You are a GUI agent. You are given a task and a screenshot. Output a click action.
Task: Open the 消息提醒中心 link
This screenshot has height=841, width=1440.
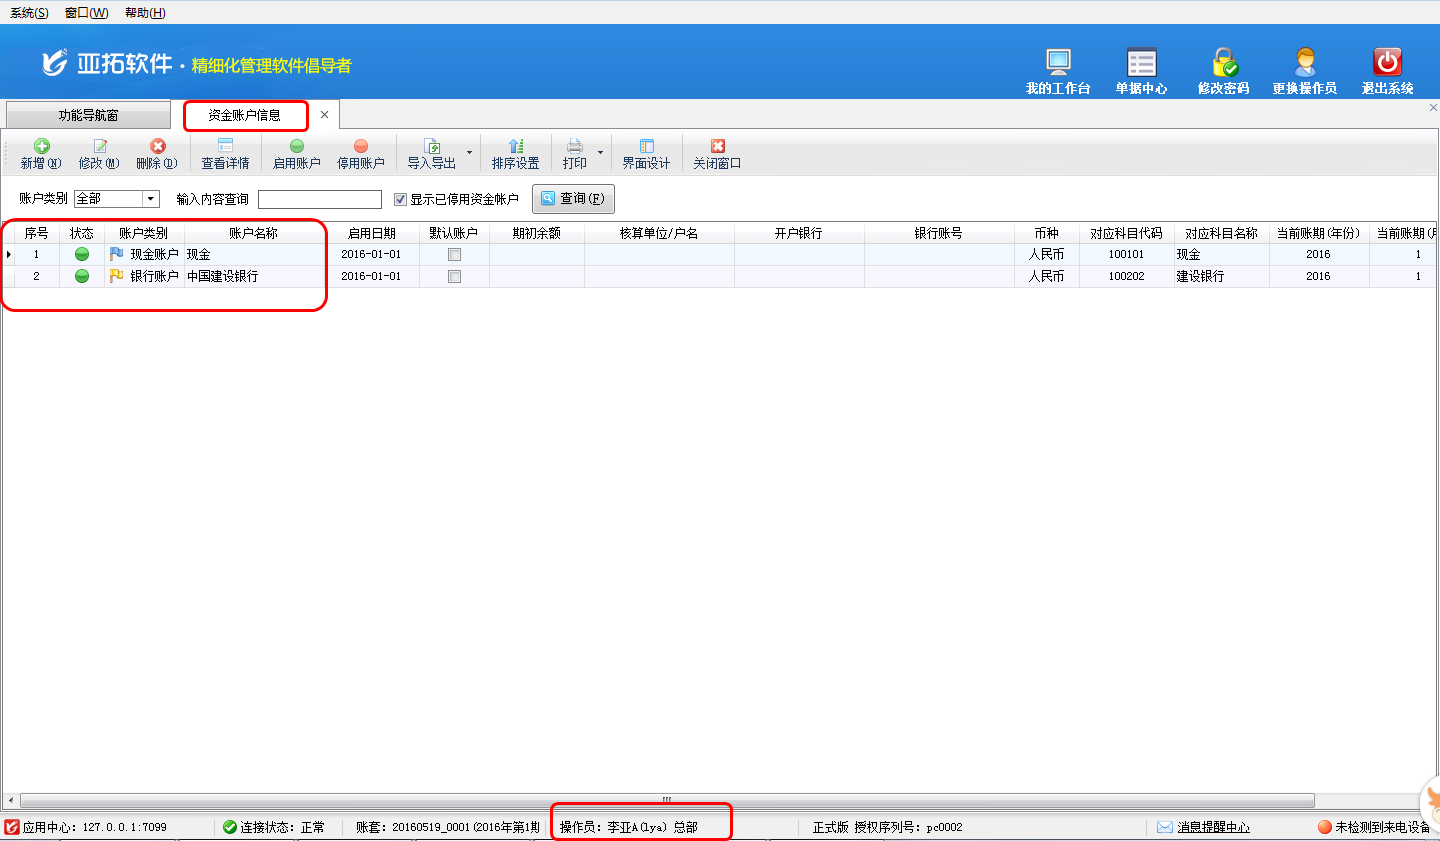(1213, 827)
